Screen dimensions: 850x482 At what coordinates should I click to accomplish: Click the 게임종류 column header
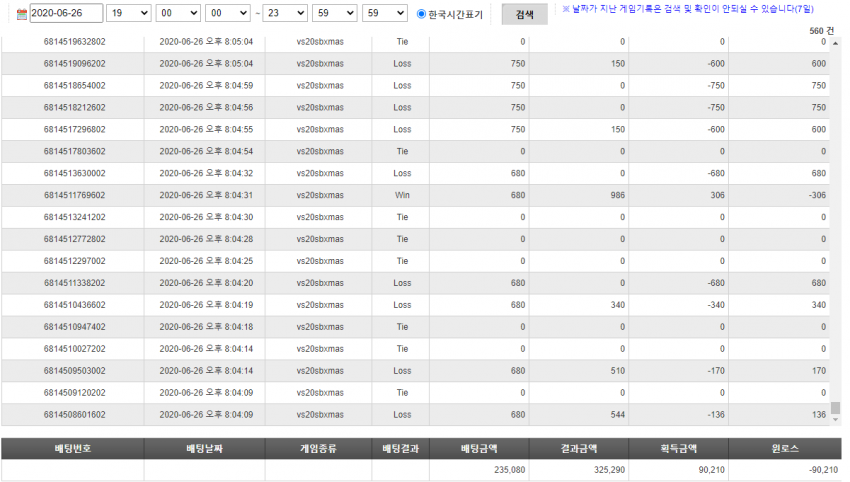pyautogui.click(x=318, y=449)
